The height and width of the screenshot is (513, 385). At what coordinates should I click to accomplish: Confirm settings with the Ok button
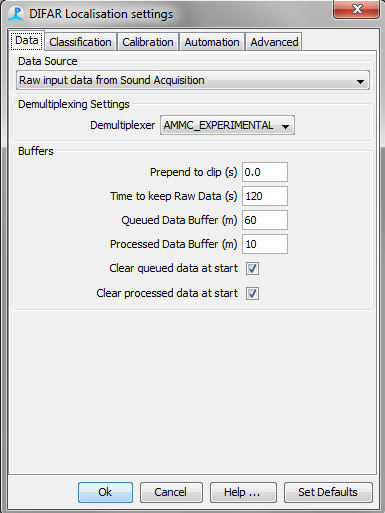pyautogui.click(x=105, y=492)
